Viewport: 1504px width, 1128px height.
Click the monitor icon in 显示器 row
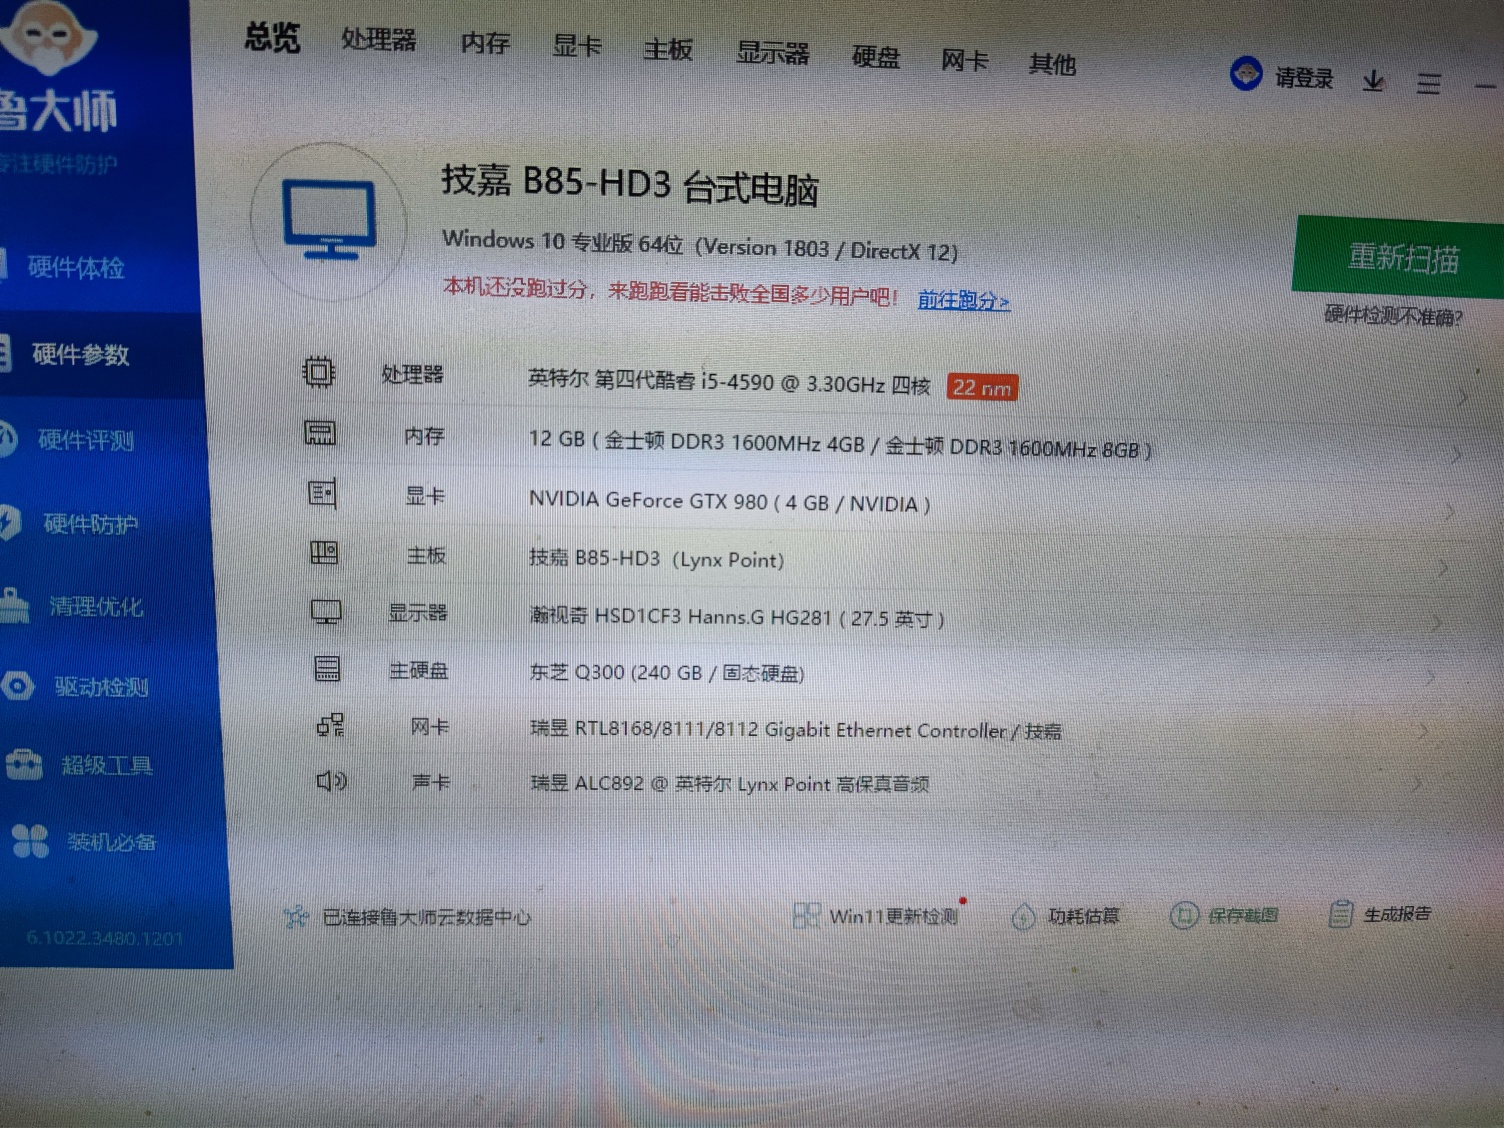point(326,611)
